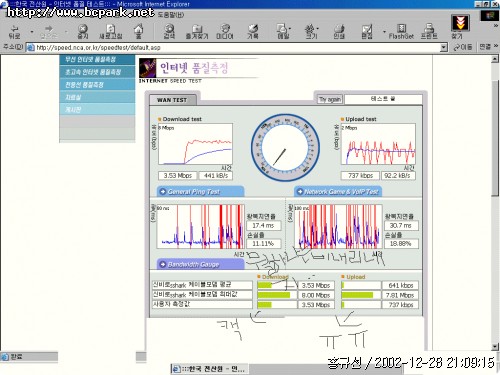Click the 7.81 Mbps maximum upload value
500x375 pixels.
(400, 295)
